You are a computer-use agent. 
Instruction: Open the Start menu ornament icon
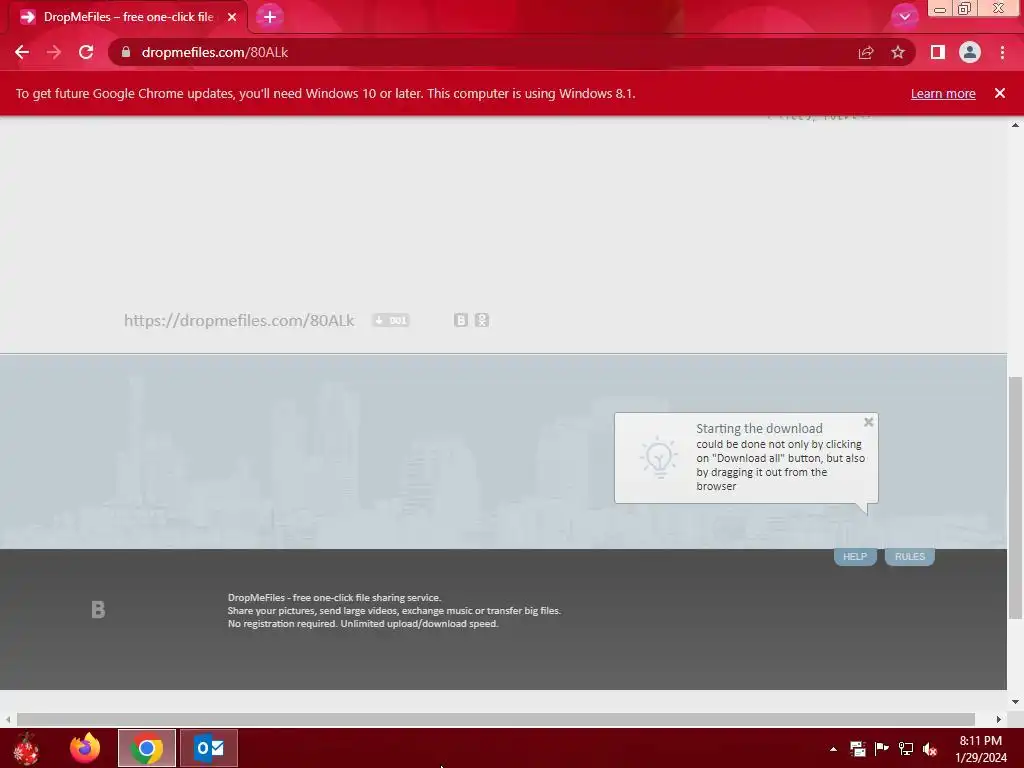pos(26,748)
